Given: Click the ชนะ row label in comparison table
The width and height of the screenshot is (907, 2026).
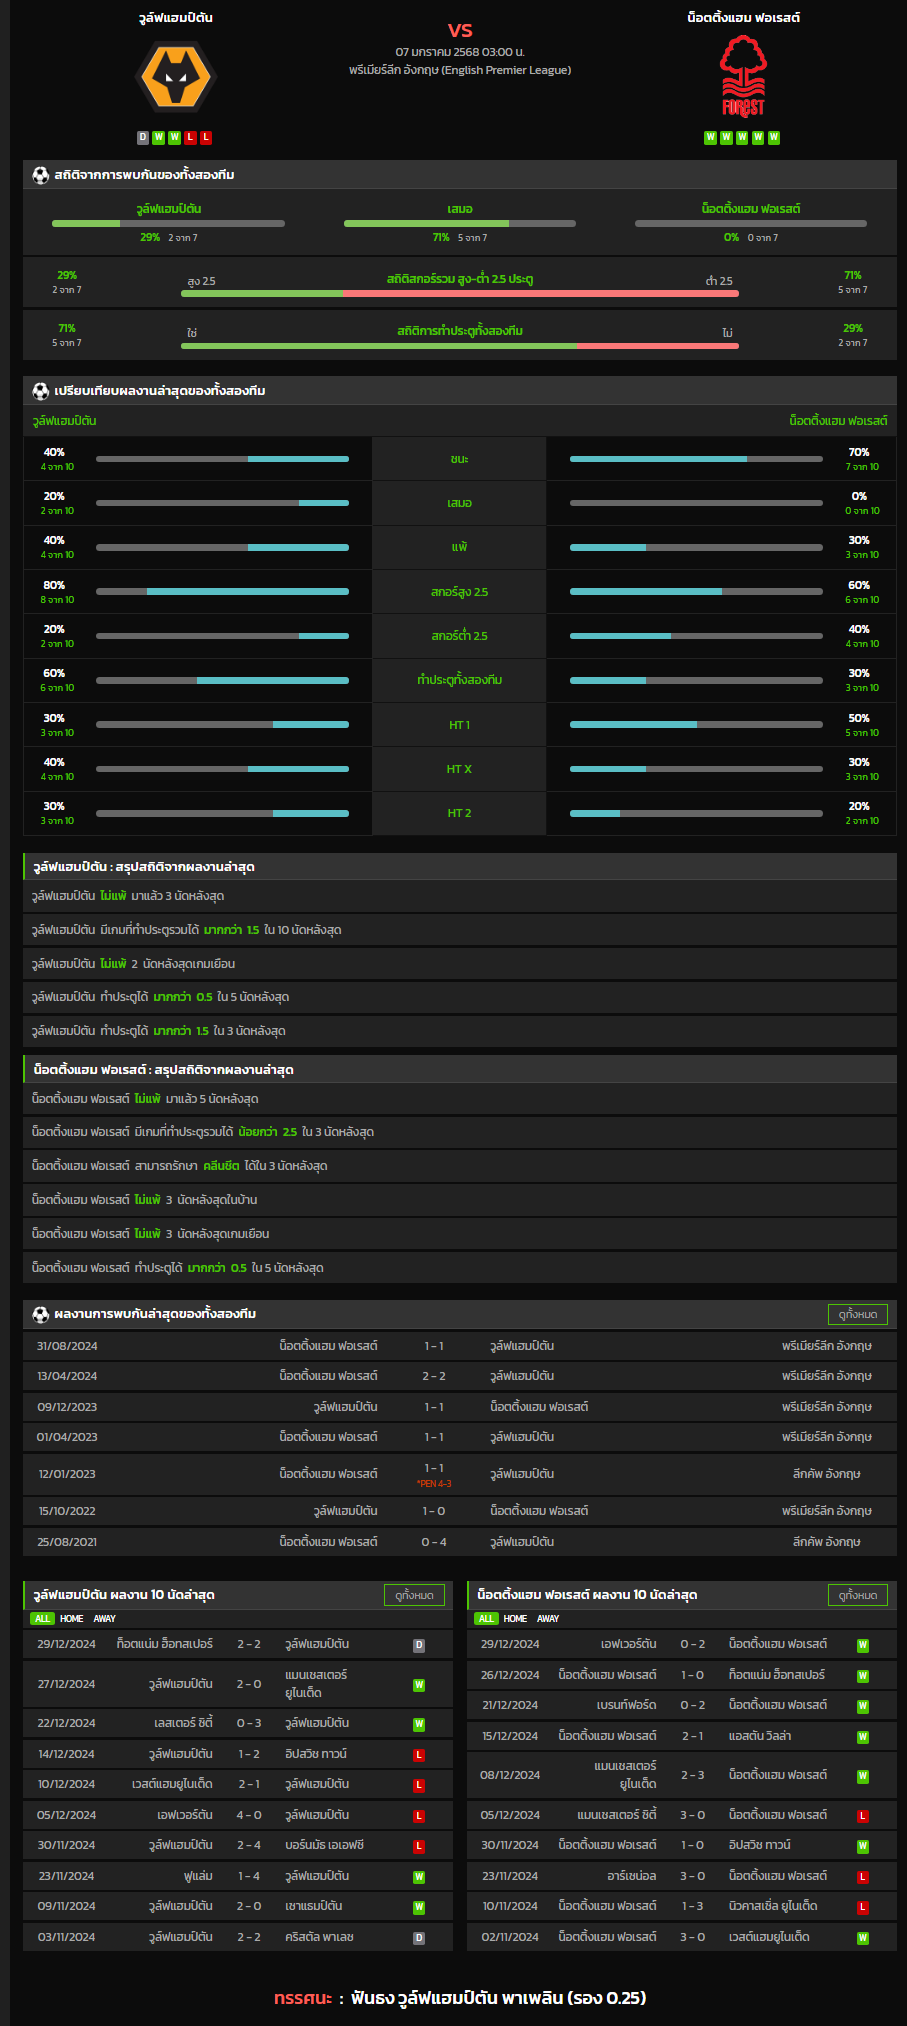Looking at the screenshot, I should point(459,459).
